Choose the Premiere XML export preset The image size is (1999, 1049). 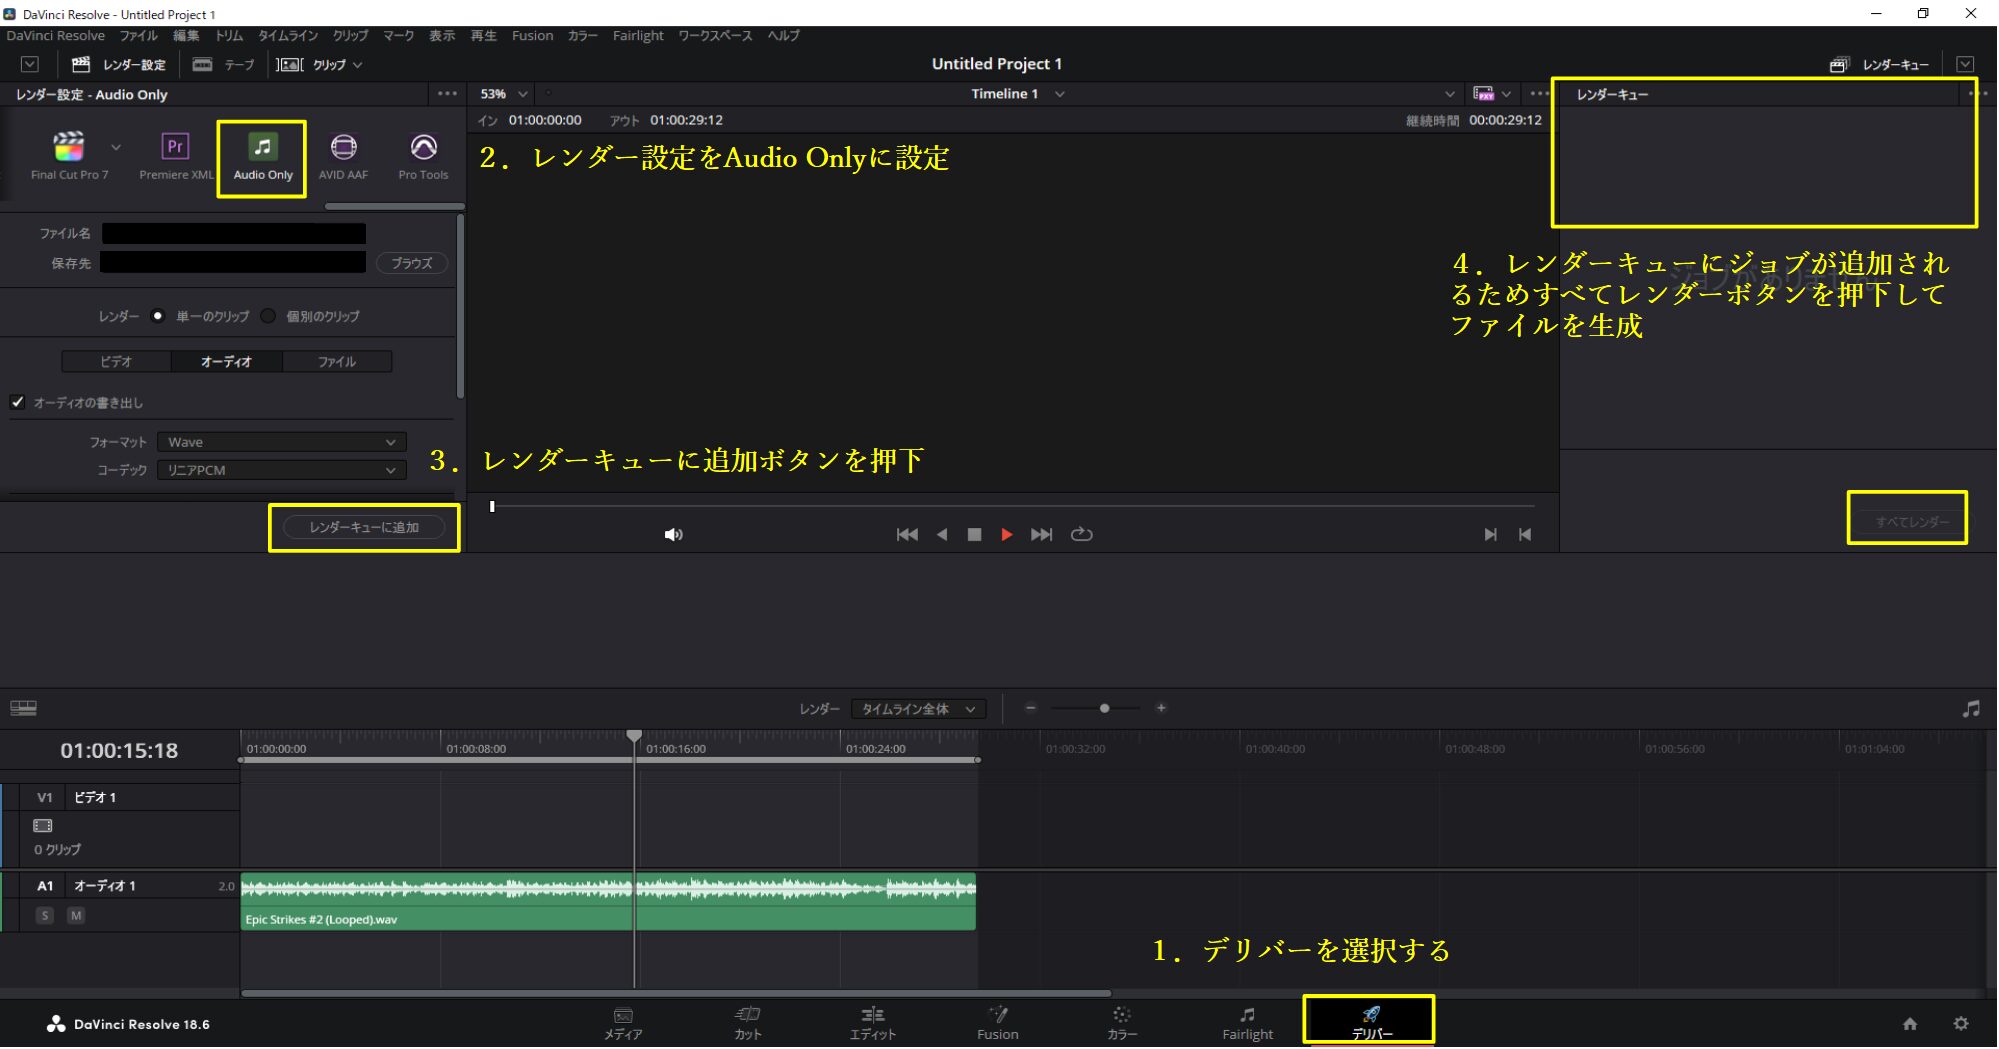point(174,150)
